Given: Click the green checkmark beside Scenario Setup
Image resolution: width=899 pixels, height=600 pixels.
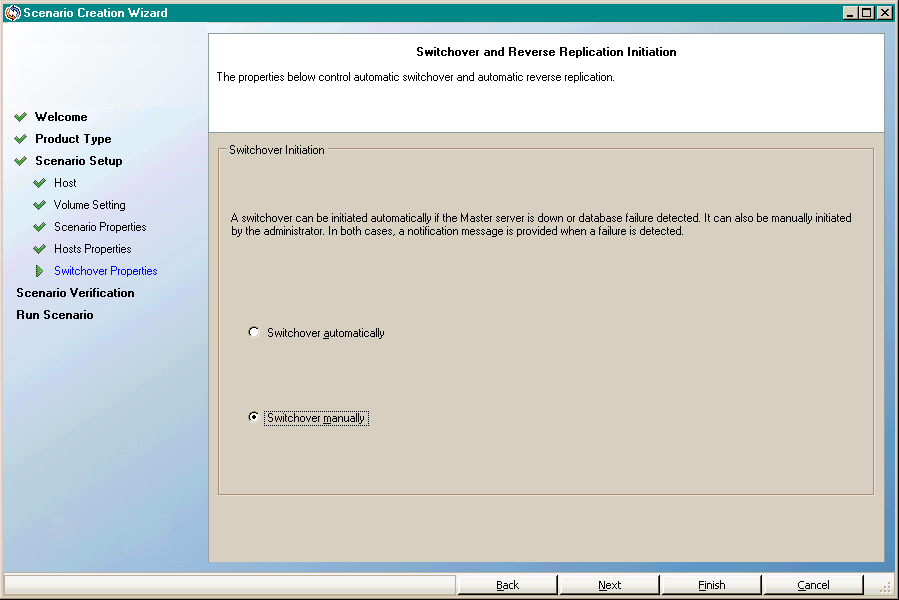Looking at the screenshot, I should pos(21,161).
